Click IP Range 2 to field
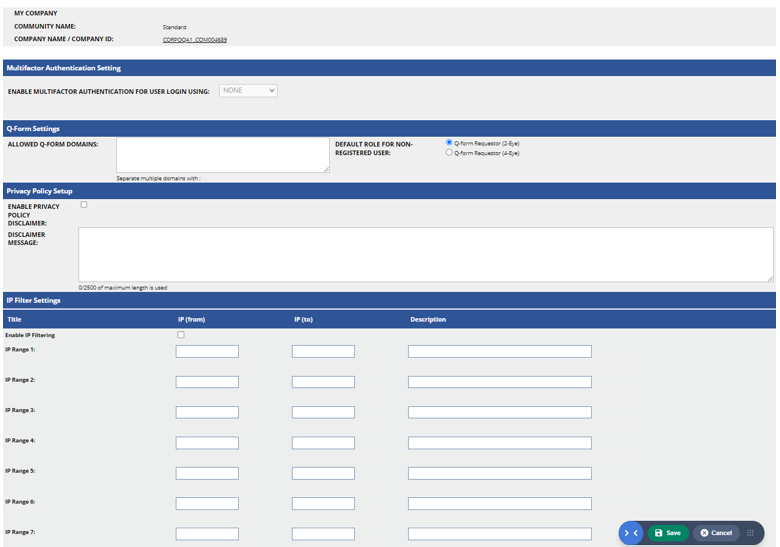The height and width of the screenshot is (547, 780). point(323,382)
